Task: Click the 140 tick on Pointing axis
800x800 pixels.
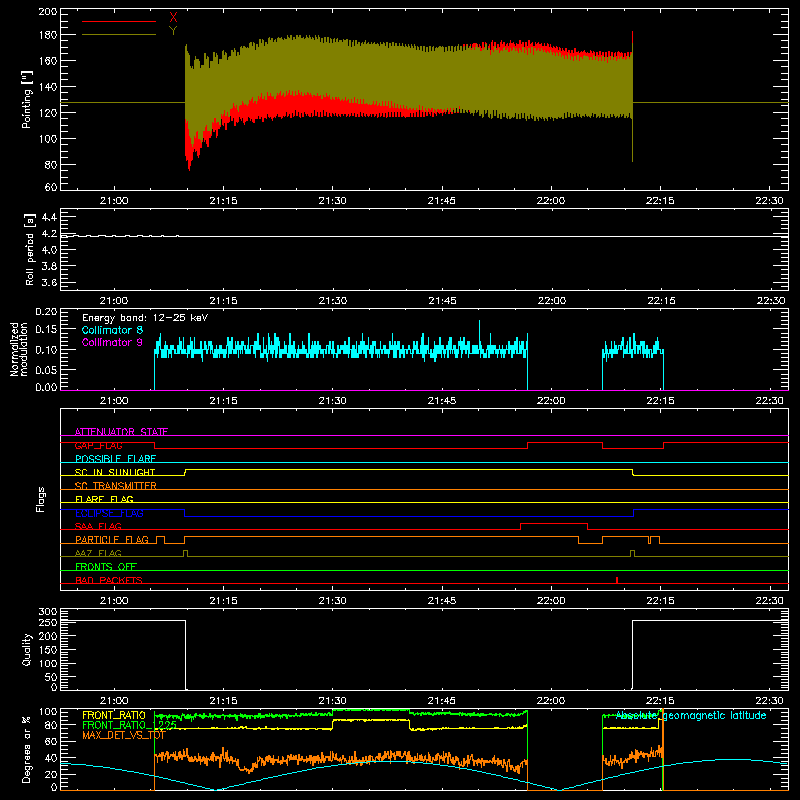Action: (47, 87)
